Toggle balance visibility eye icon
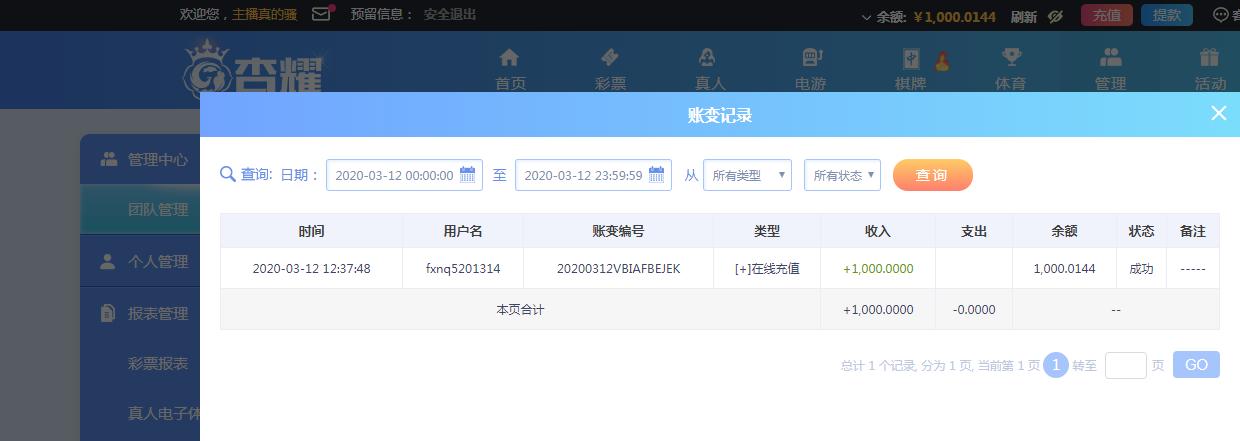 (1054, 16)
